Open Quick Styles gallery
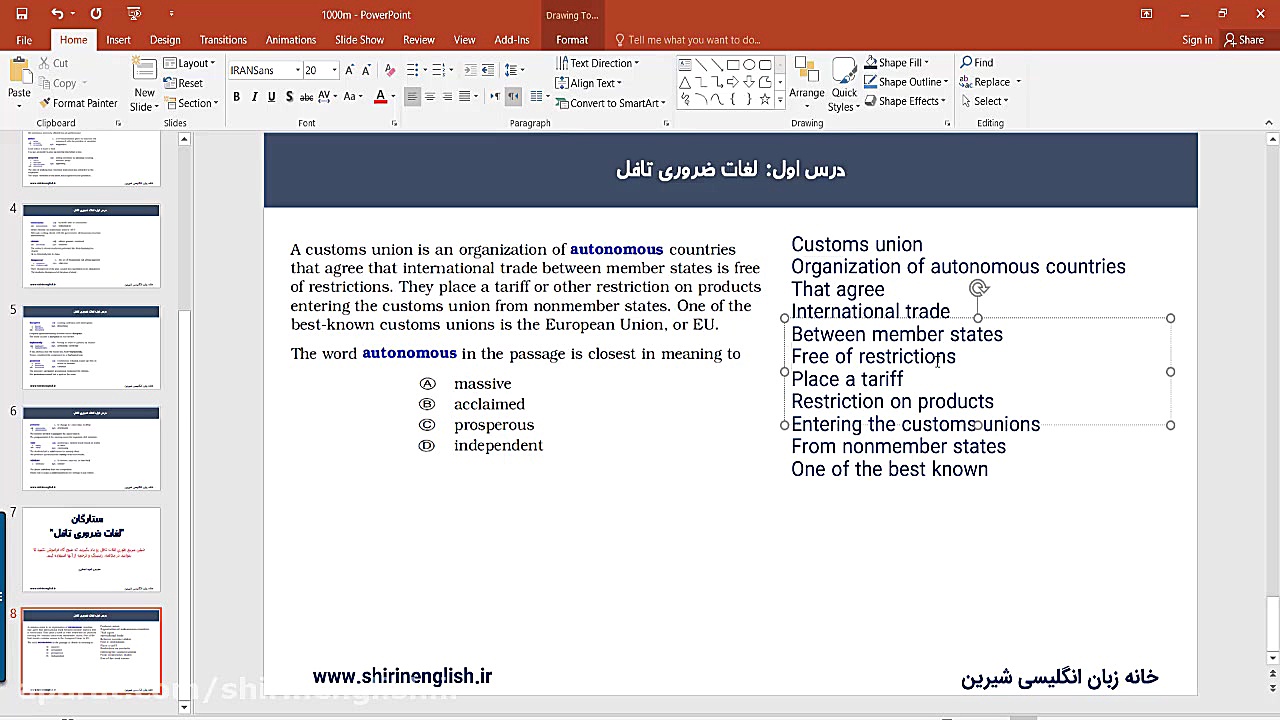 845,84
